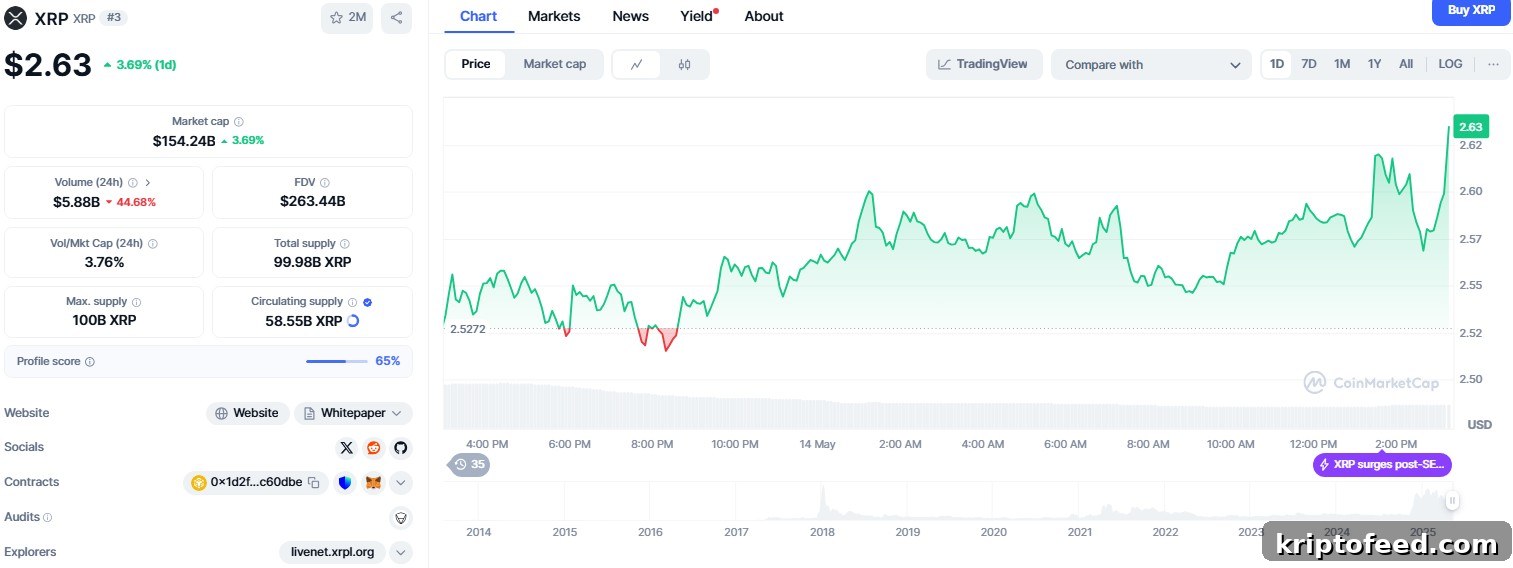
Task: Open XRP surges news event tag
Action: coord(1382,465)
